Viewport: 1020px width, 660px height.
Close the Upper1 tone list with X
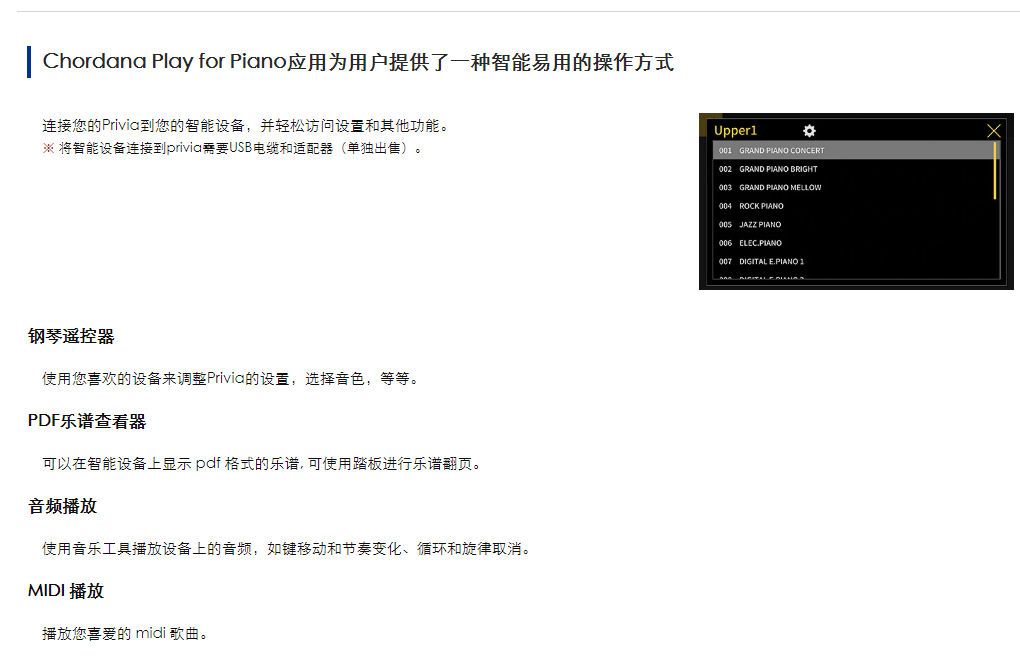993,131
